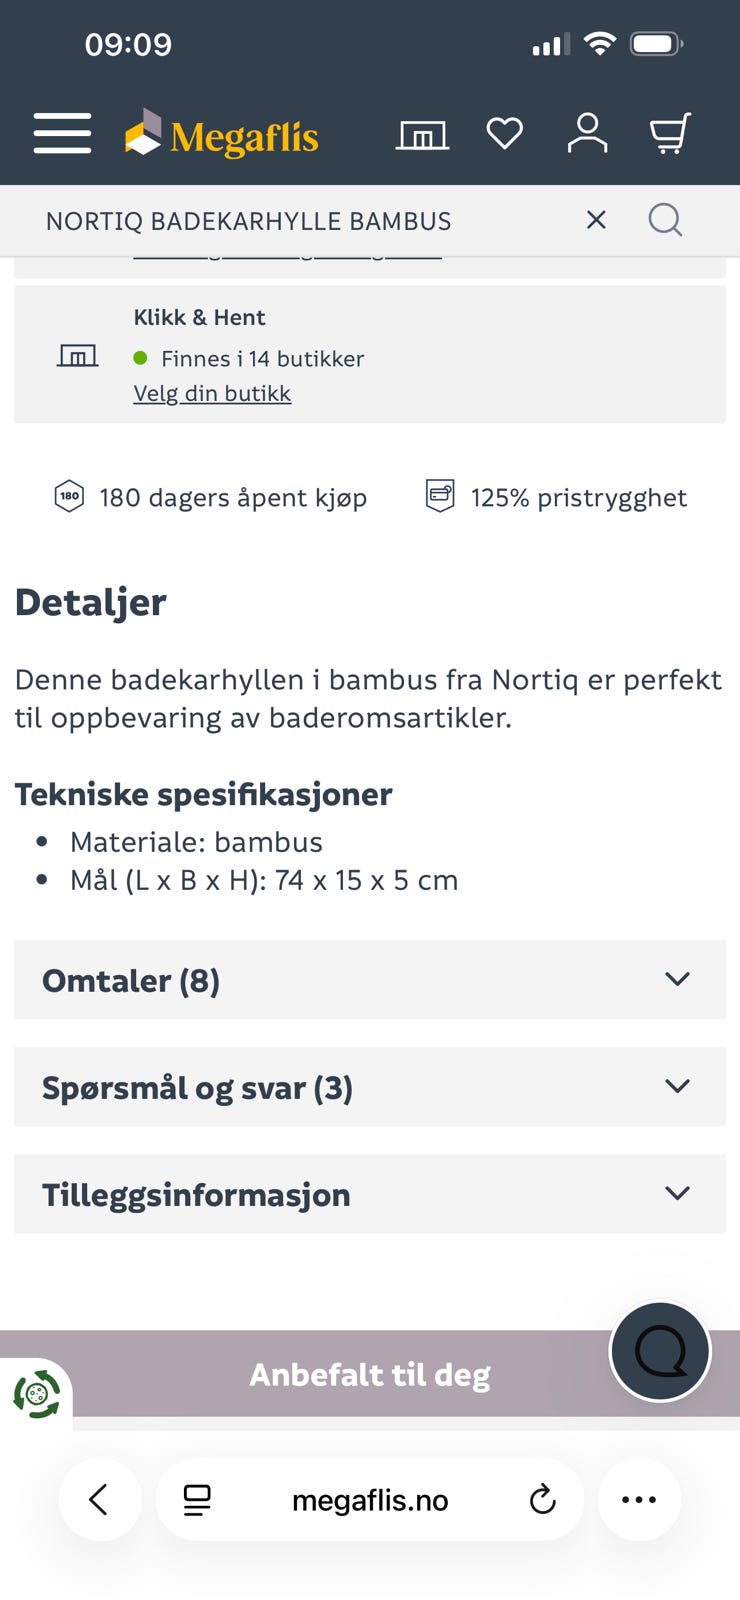Click the Megaflis logo
The width and height of the screenshot is (740, 1600).
pyautogui.click(x=222, y=134)
